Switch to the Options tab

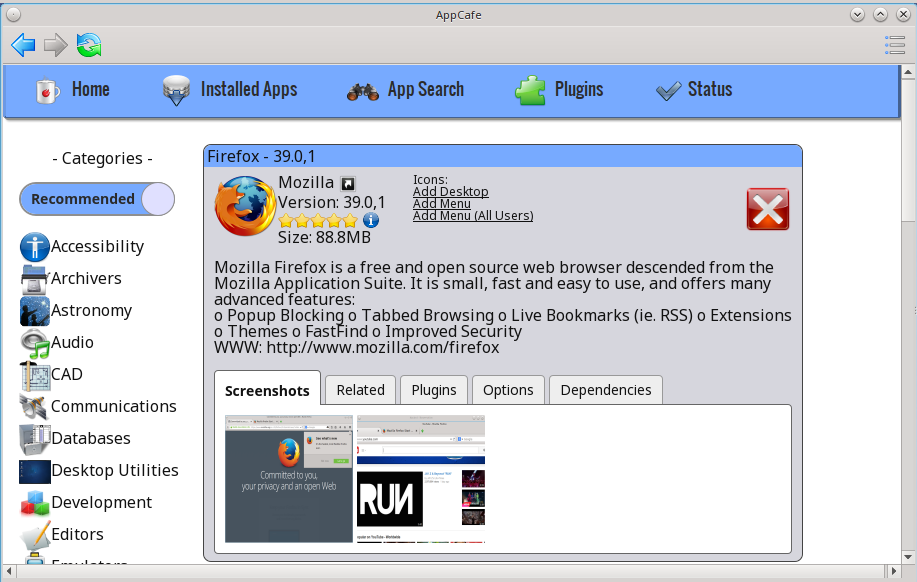click(508, 390)
